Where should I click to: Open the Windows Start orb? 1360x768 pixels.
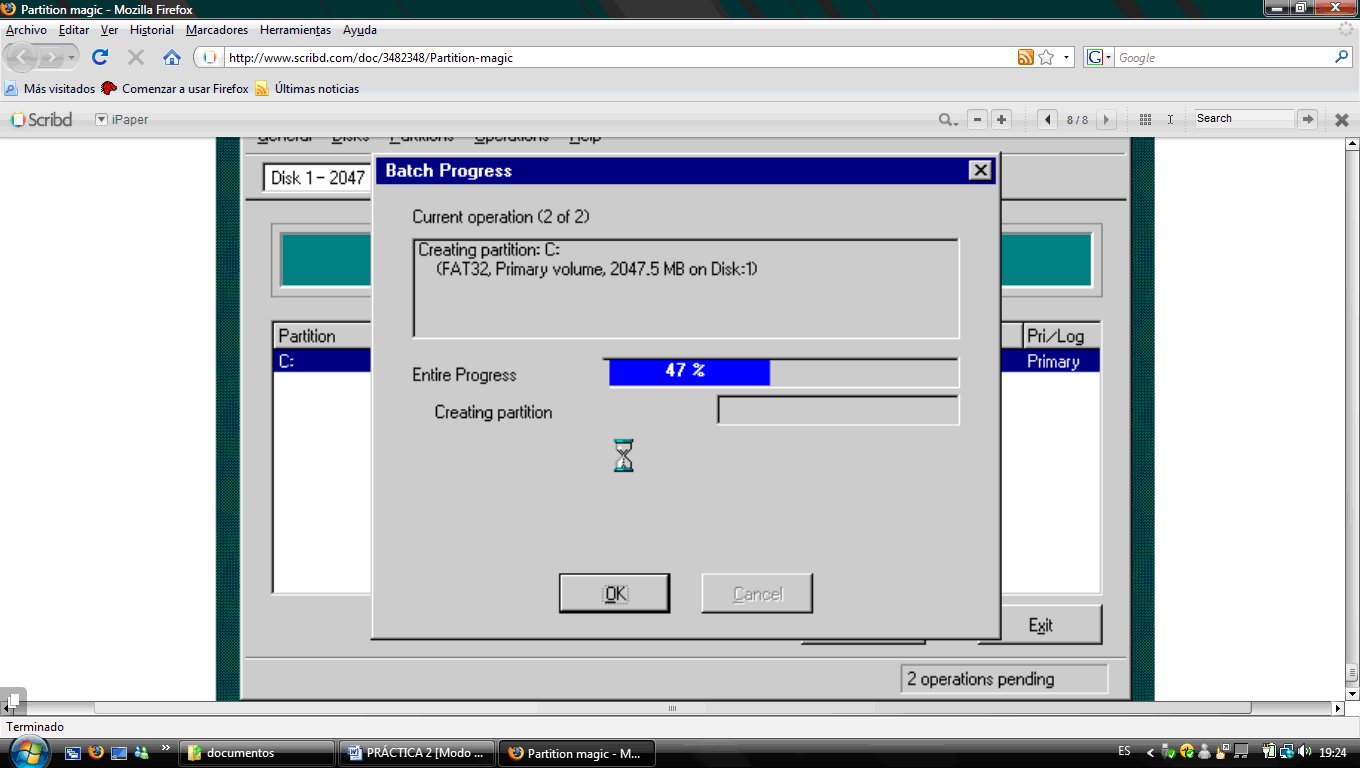pyautogui.click(x=27, y=752)
